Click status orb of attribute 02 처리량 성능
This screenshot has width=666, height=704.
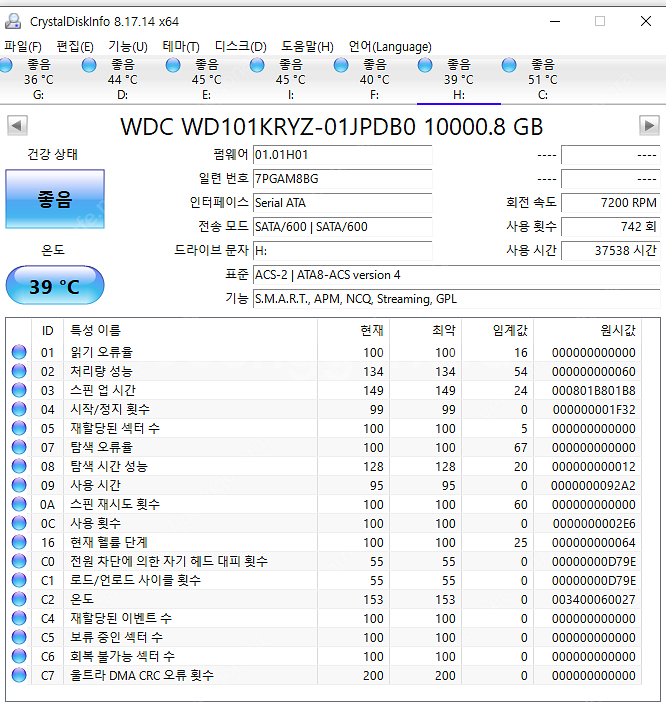pyautogui.click(x=19, y=371)
